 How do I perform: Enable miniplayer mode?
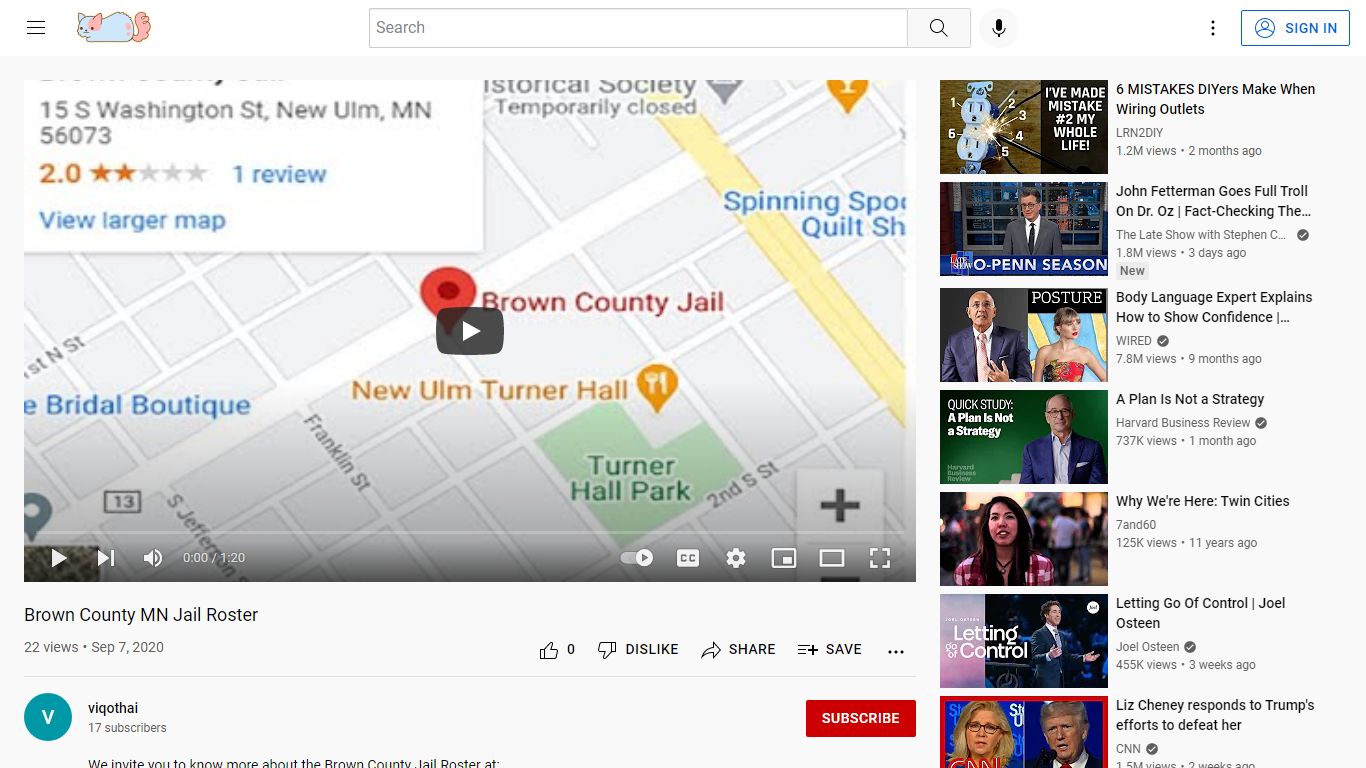tap(784, 558)
